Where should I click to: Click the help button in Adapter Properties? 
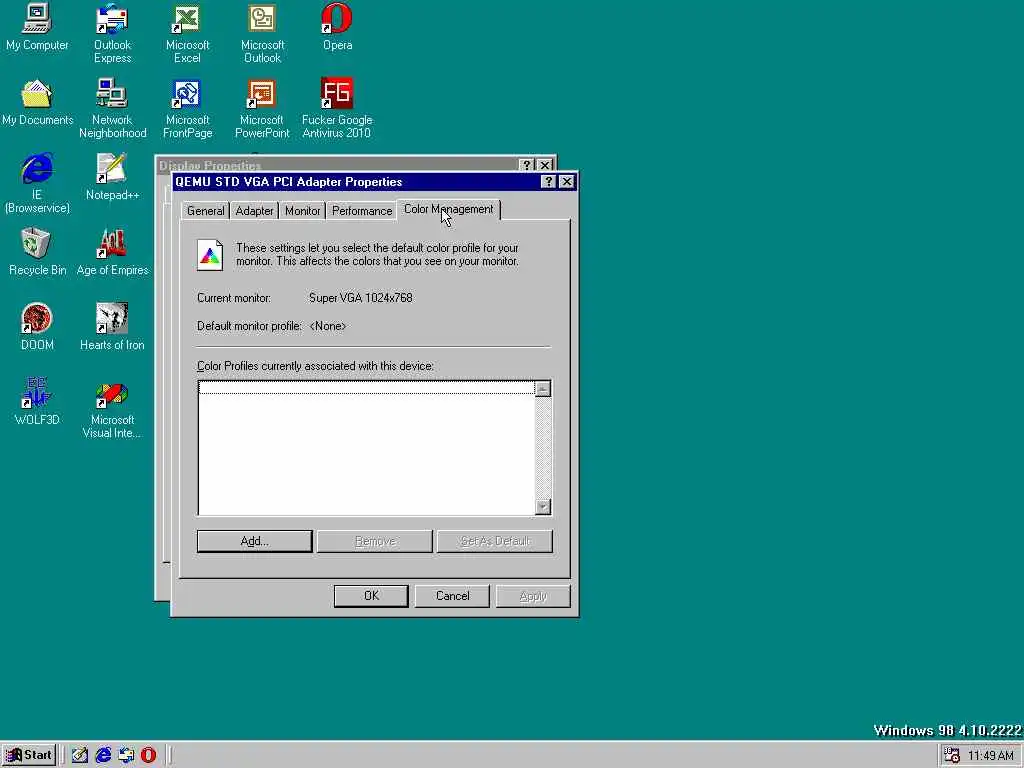(x=549, y=182)
